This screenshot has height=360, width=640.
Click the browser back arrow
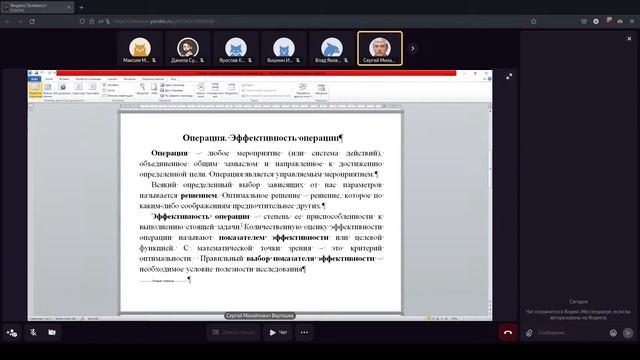point(8,21)
